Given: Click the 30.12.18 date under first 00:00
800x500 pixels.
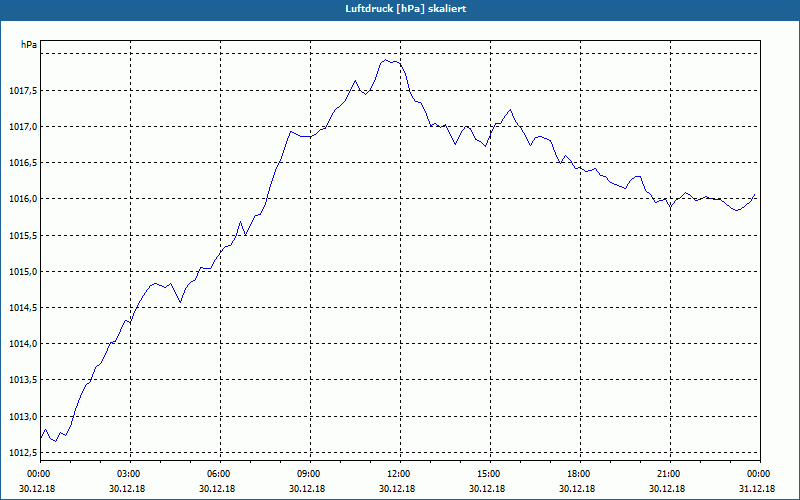Looking at the screenshot, I should pyautogui.click(x=37, y=488).
